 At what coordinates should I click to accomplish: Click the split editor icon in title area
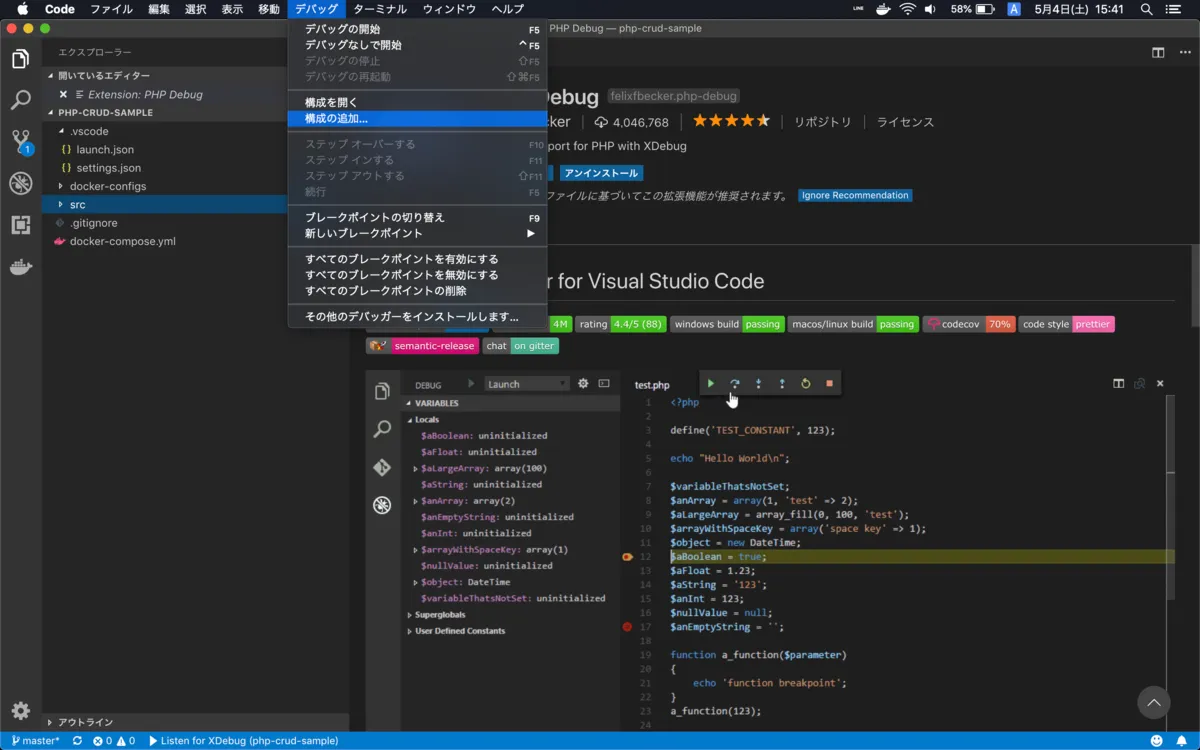click(x=1158, y=52)
